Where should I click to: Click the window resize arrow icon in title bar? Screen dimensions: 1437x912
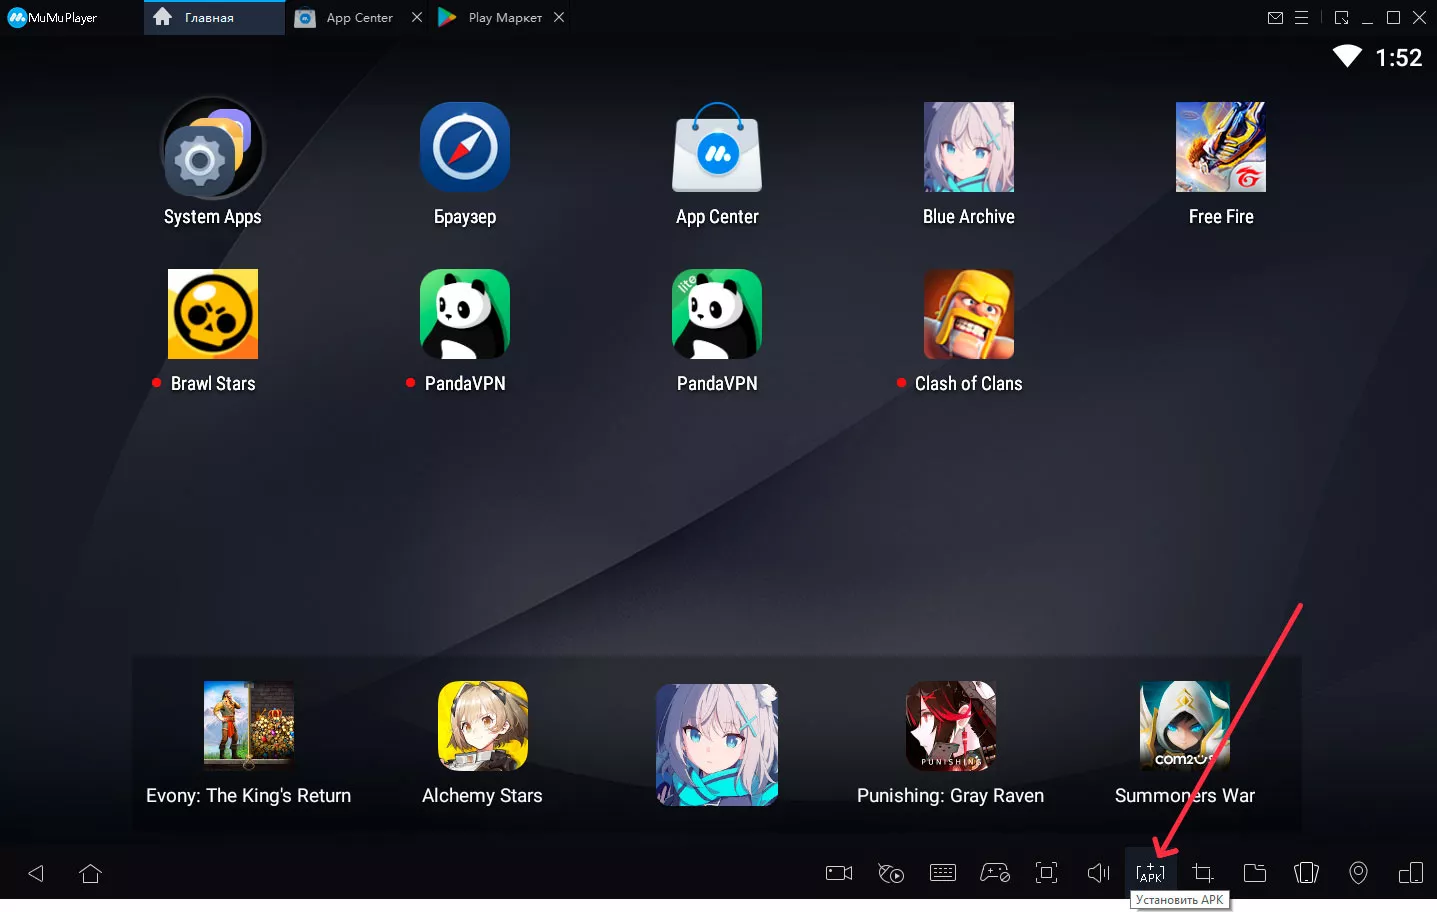[1342, 18]
